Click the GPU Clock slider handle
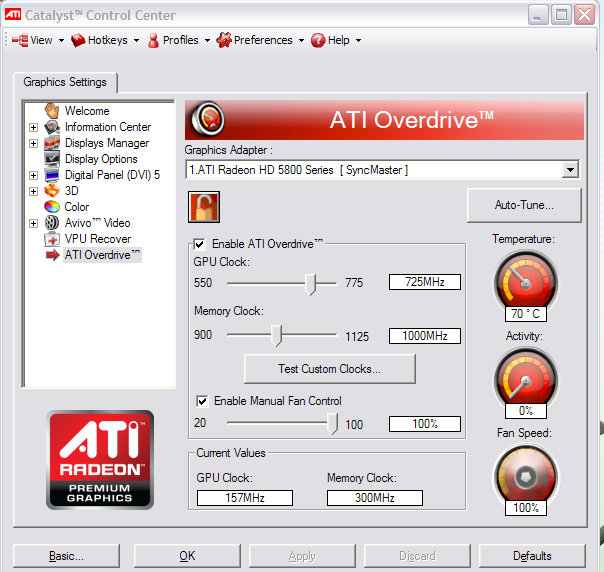Image resolution: width=604 pixels, height=572 pixels. [310, 284]
